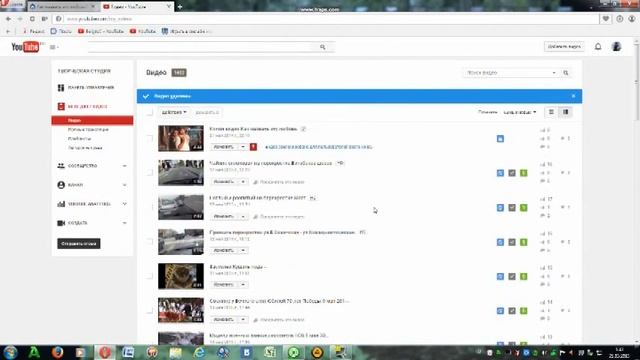Open thumbnail of the first video

[x=181, y=138]
